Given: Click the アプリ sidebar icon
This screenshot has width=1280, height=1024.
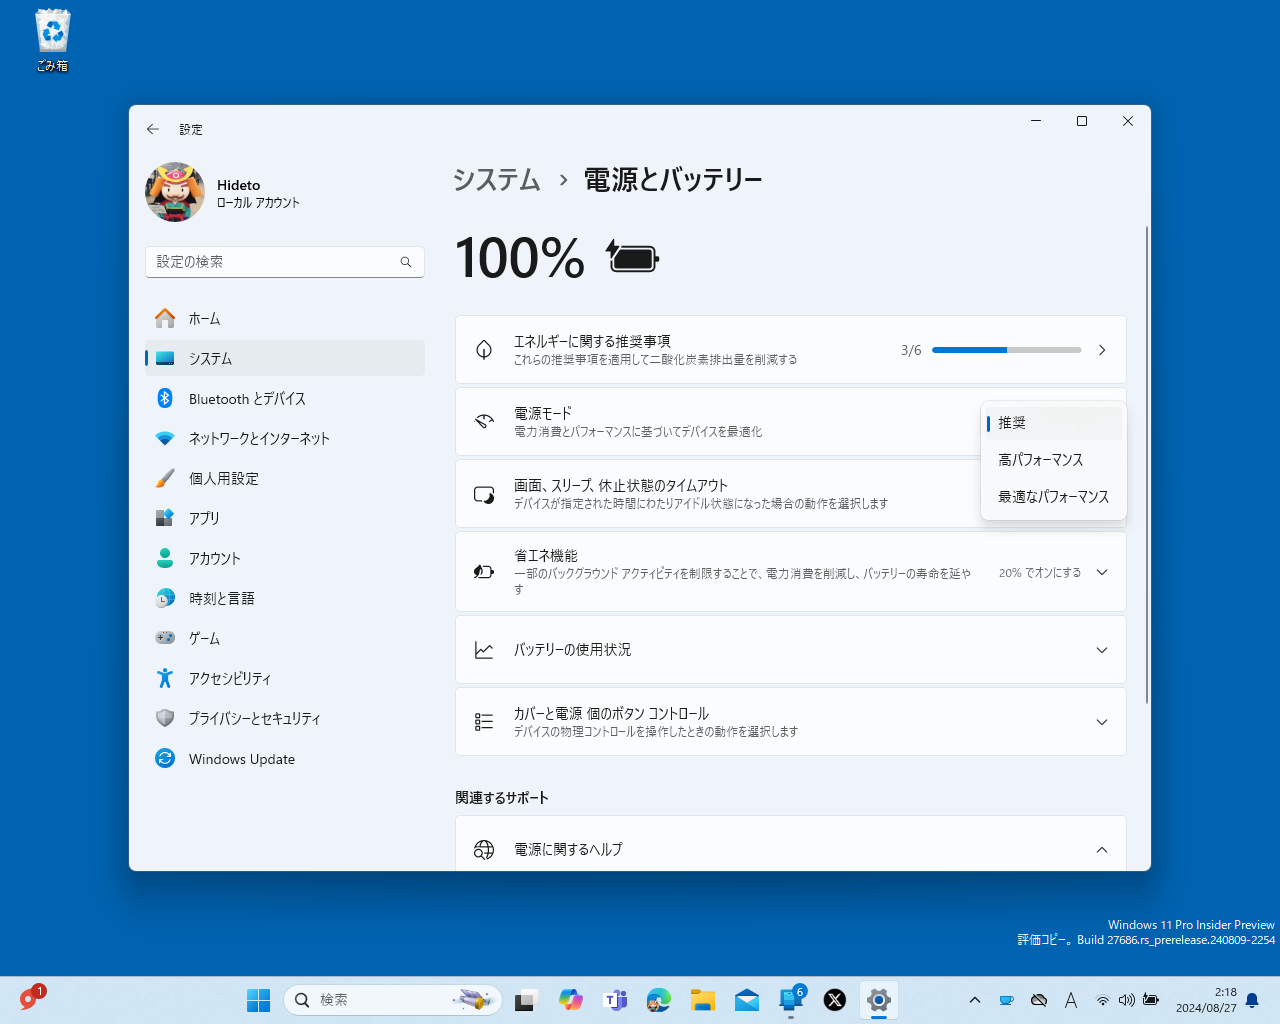Looking at the screenshot, I should click(165, 518).
